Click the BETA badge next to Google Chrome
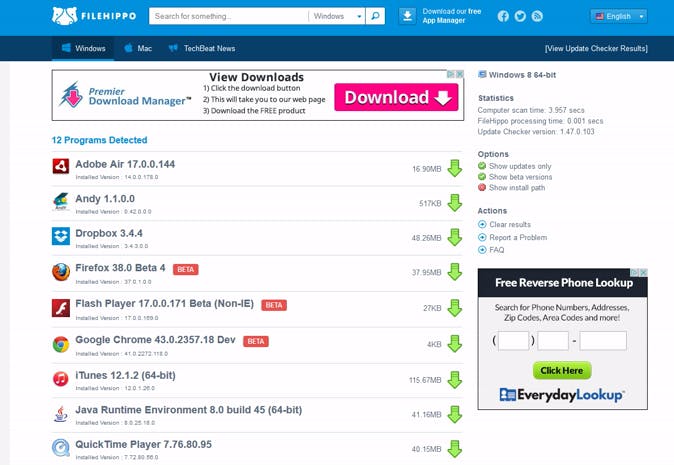674x465 pixels. pyautogui.click(x=256, y=341)
